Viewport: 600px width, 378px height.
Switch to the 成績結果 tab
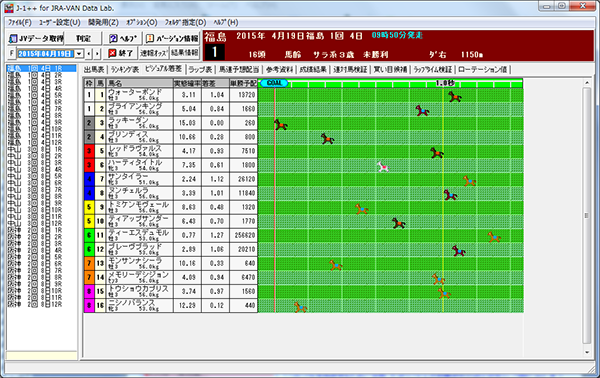pos(313,70)
